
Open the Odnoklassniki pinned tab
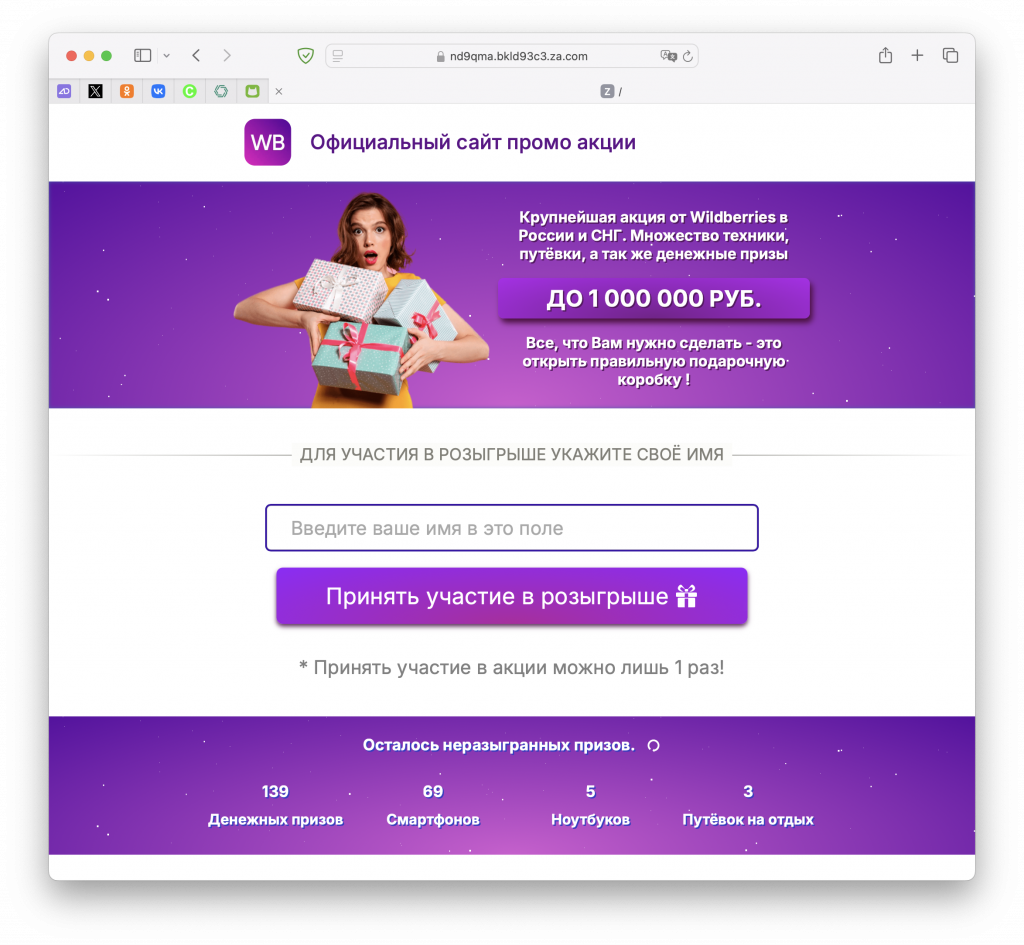[x=127, y=91]
